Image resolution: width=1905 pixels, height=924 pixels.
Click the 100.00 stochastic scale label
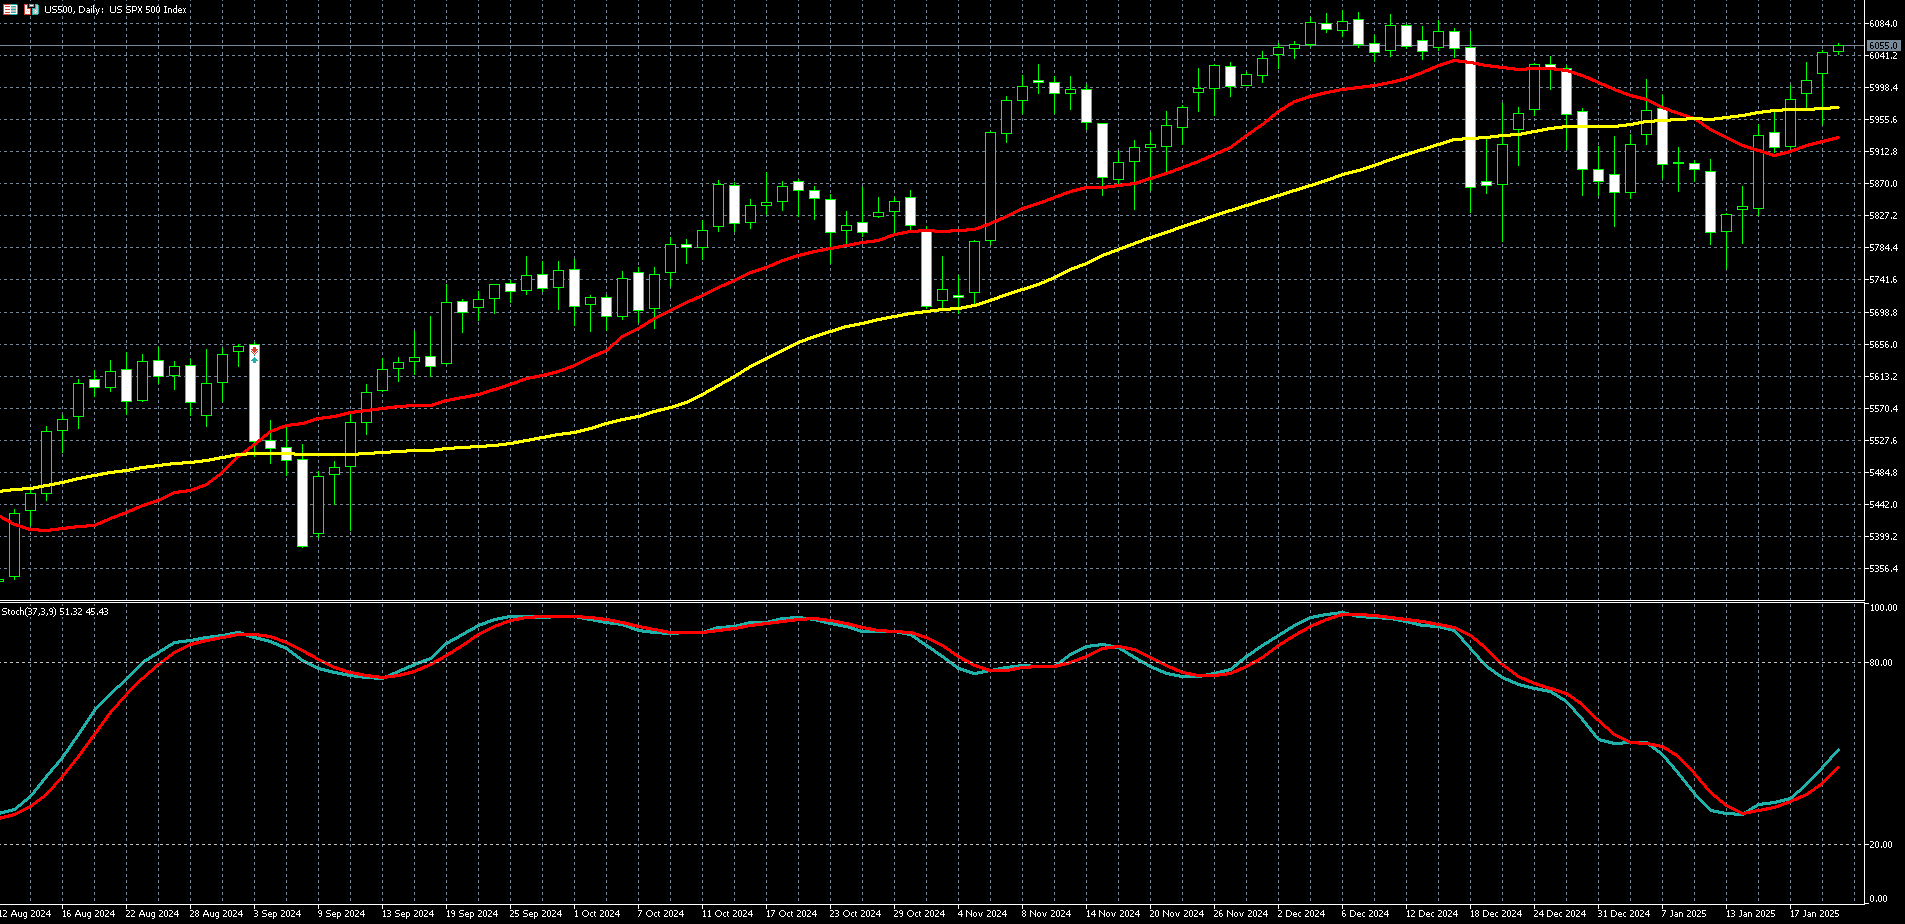point(1884,608)
